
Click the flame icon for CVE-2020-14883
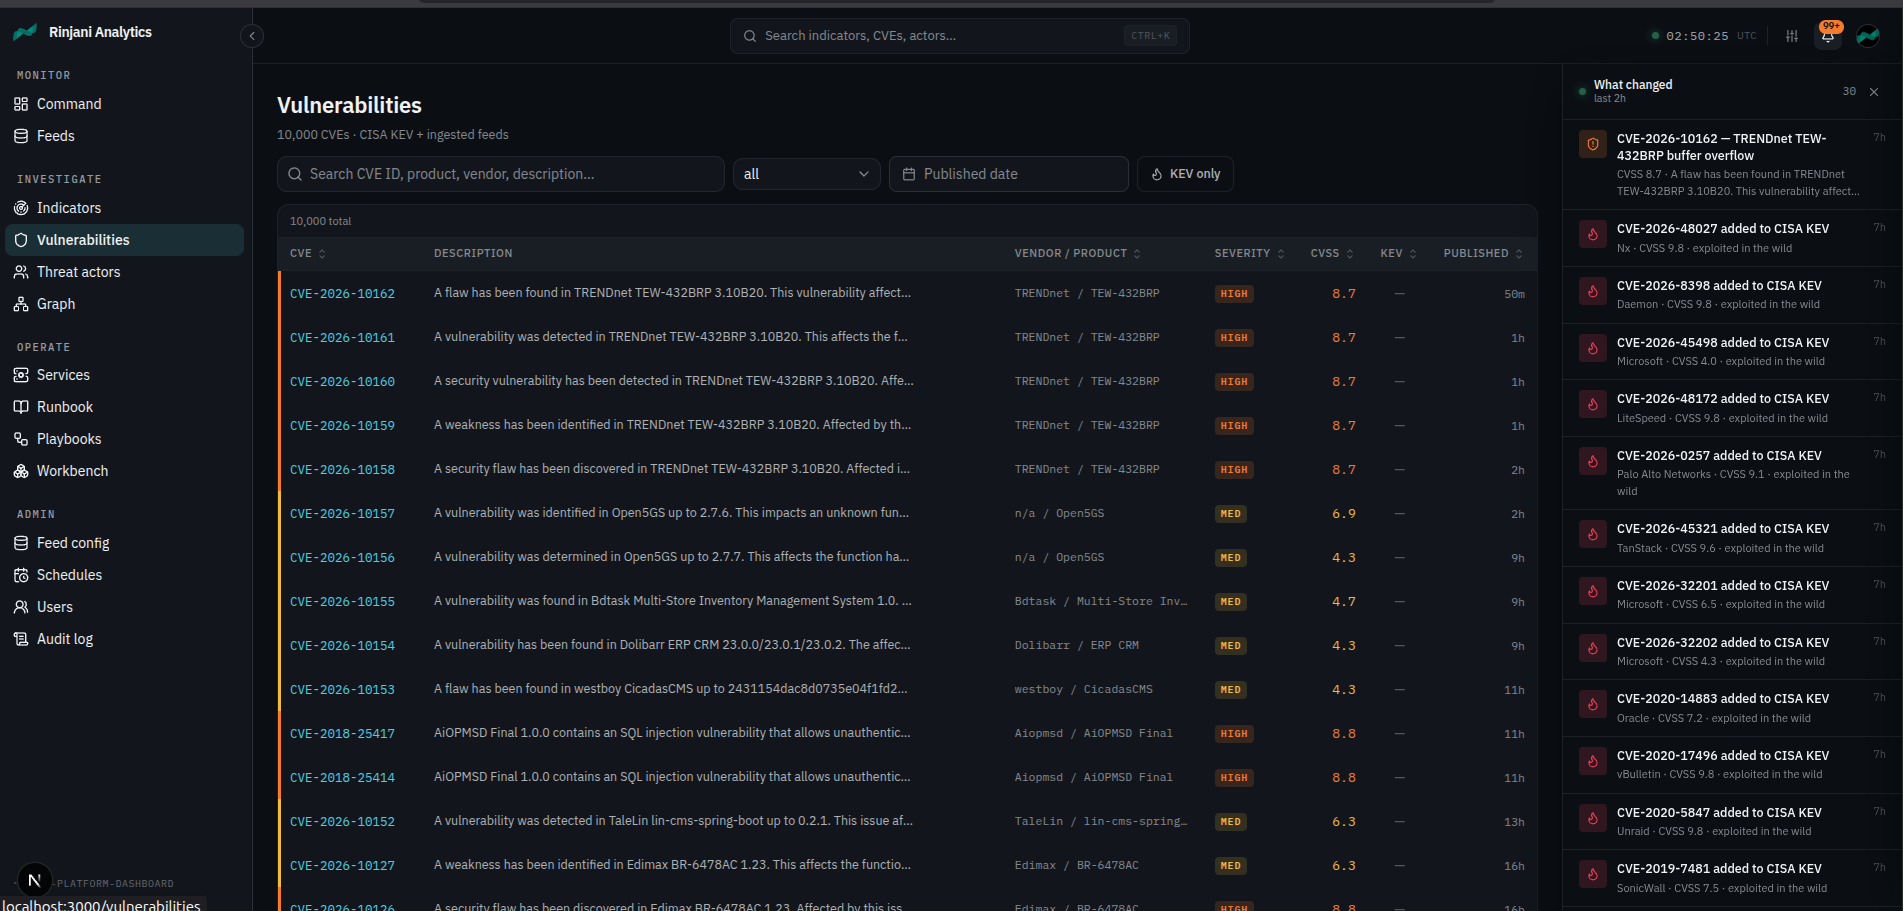pyautogui.click(x=1593, y=704)
